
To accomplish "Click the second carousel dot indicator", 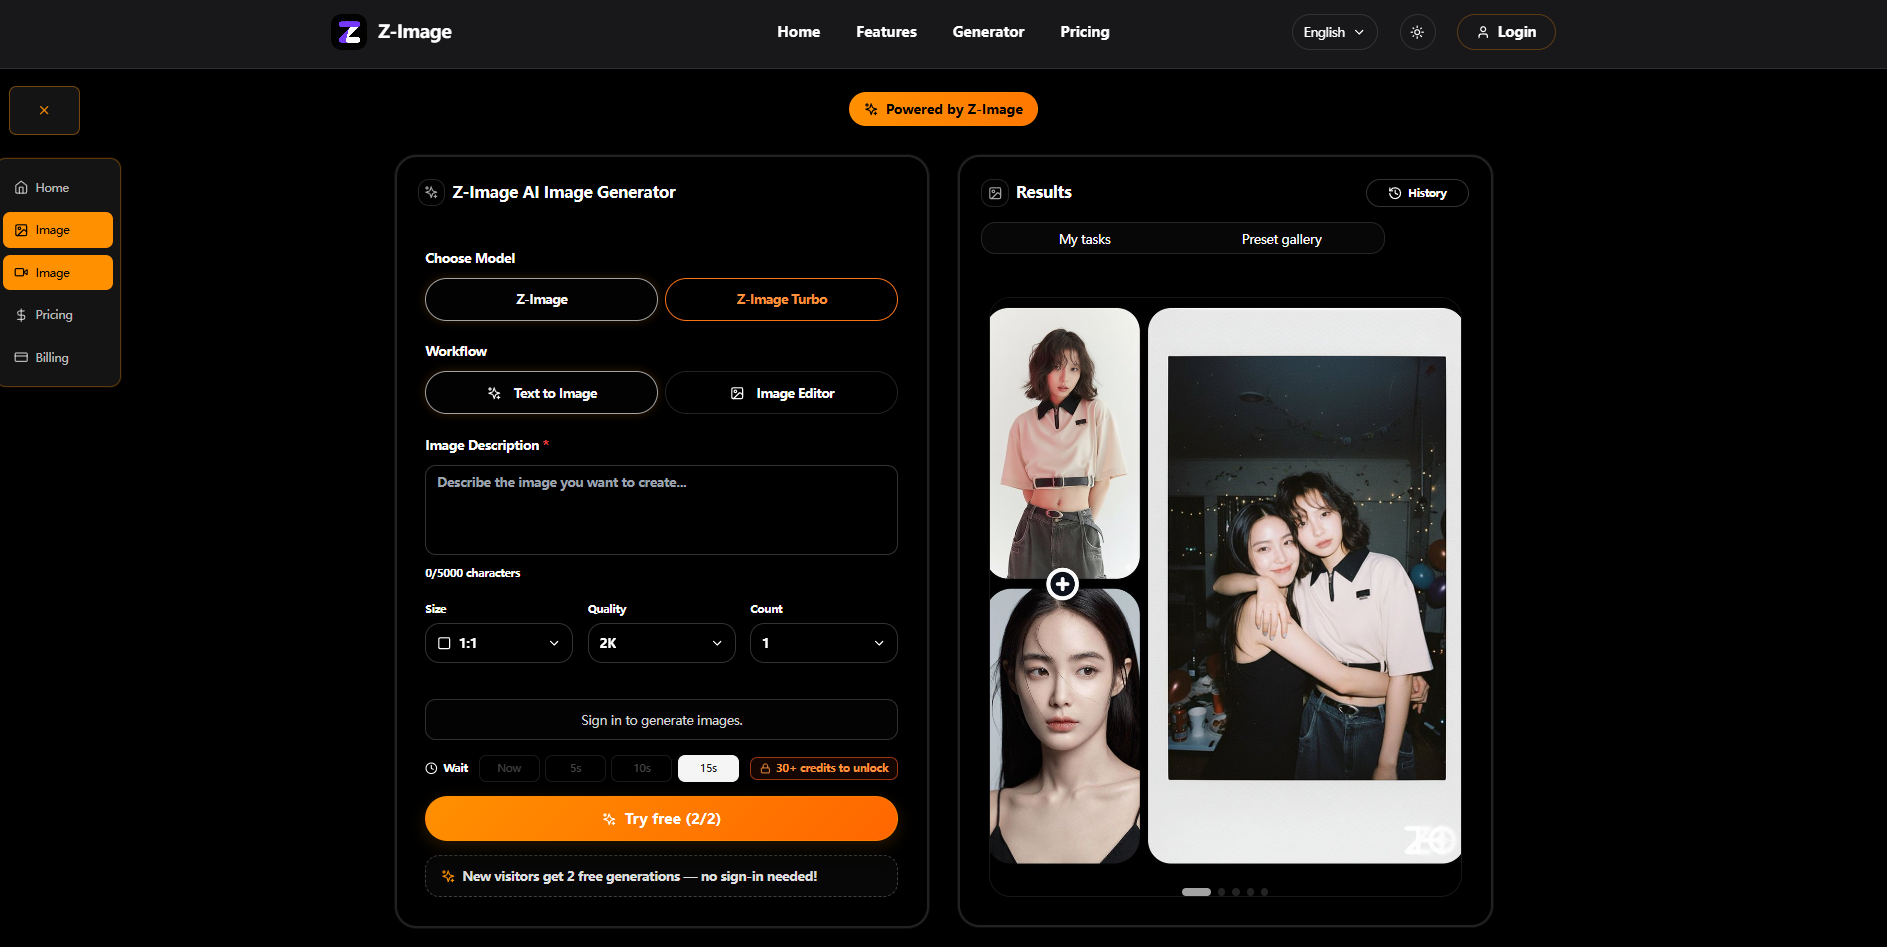I will pos(1220,891).
